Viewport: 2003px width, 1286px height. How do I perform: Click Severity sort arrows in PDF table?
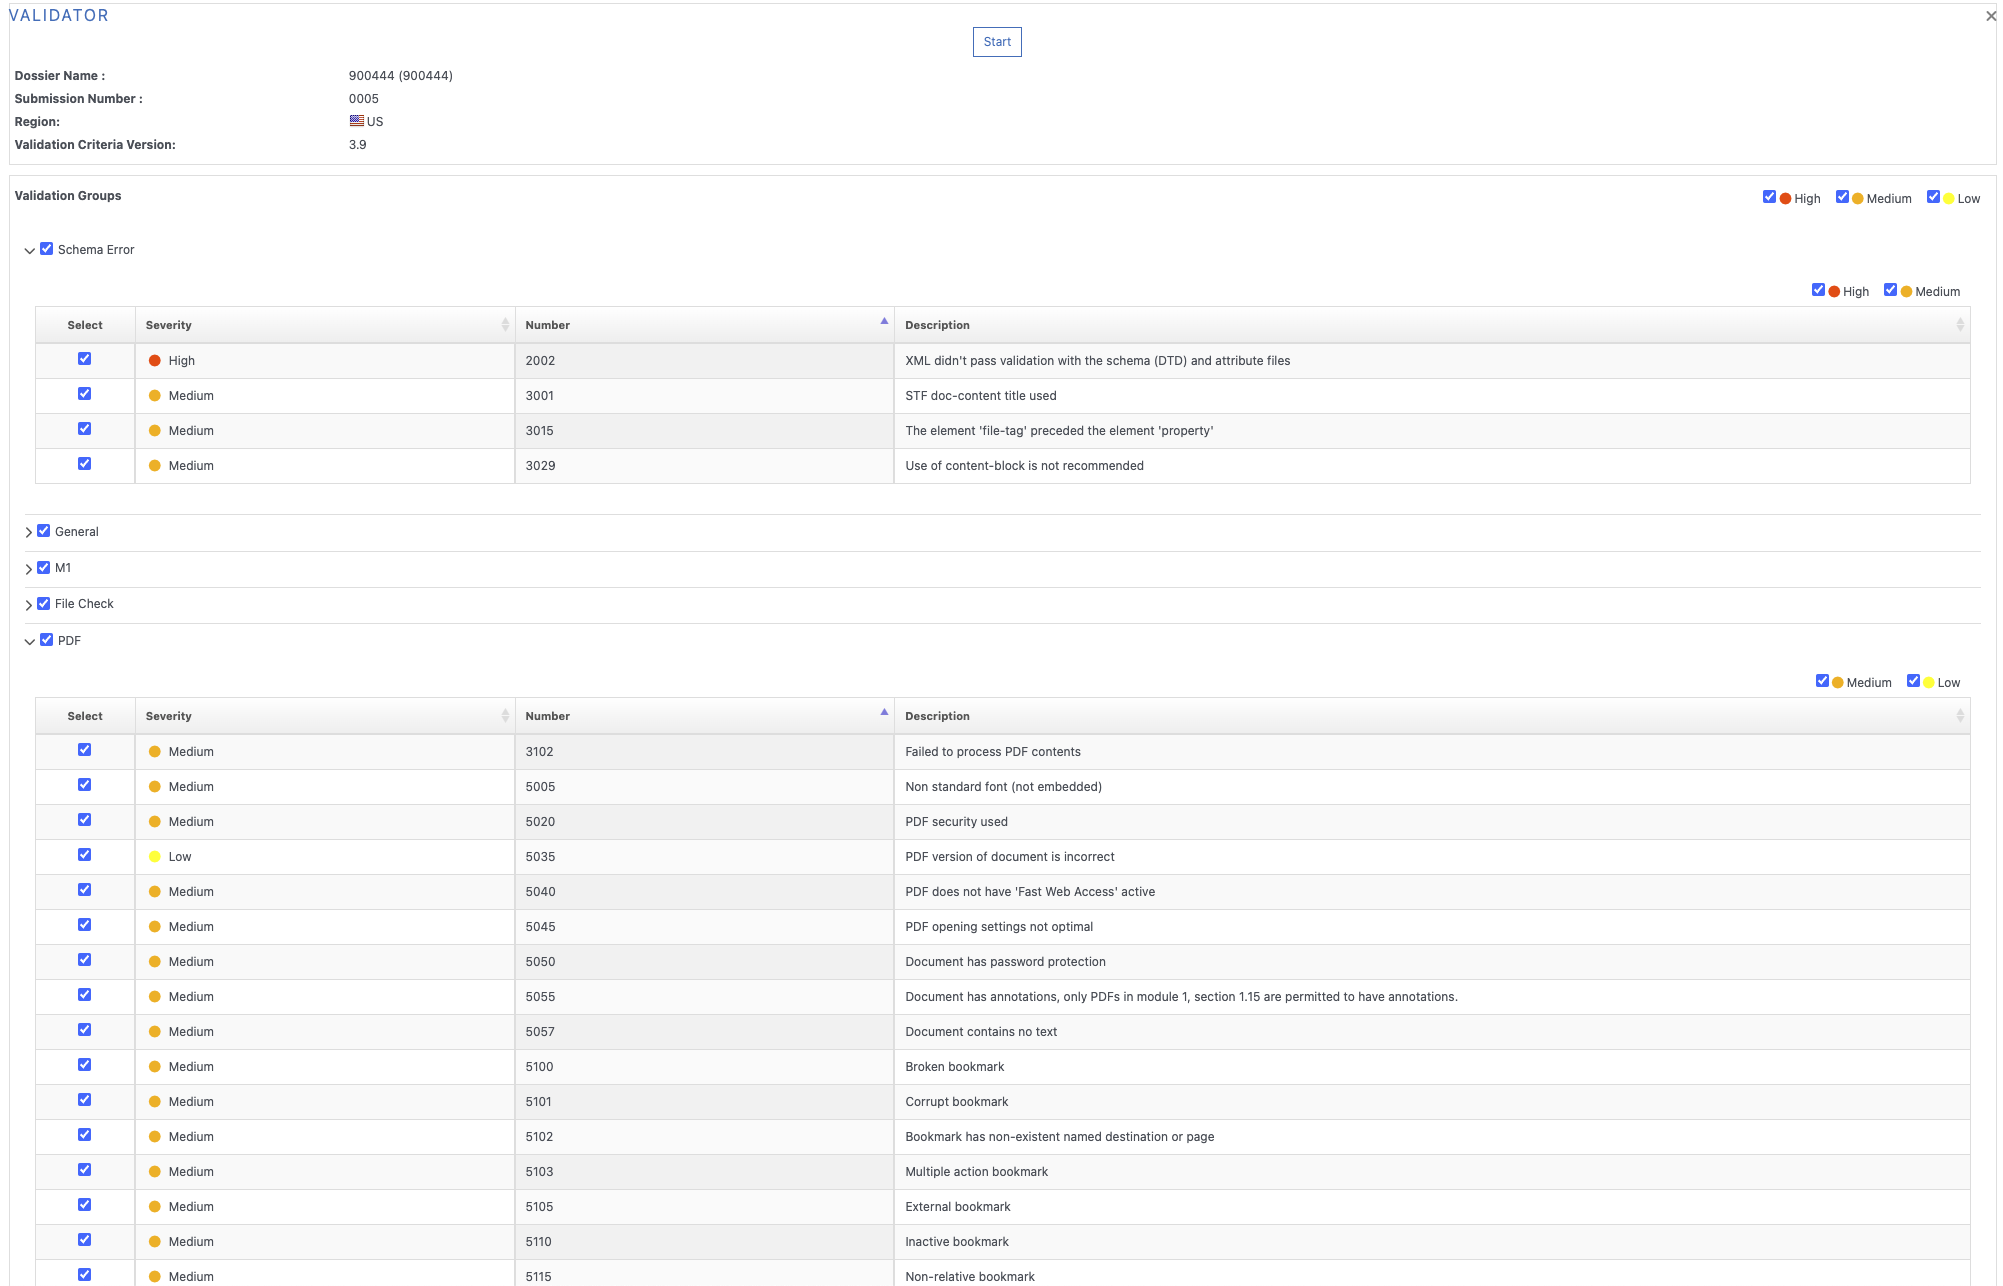click(505, 716)
